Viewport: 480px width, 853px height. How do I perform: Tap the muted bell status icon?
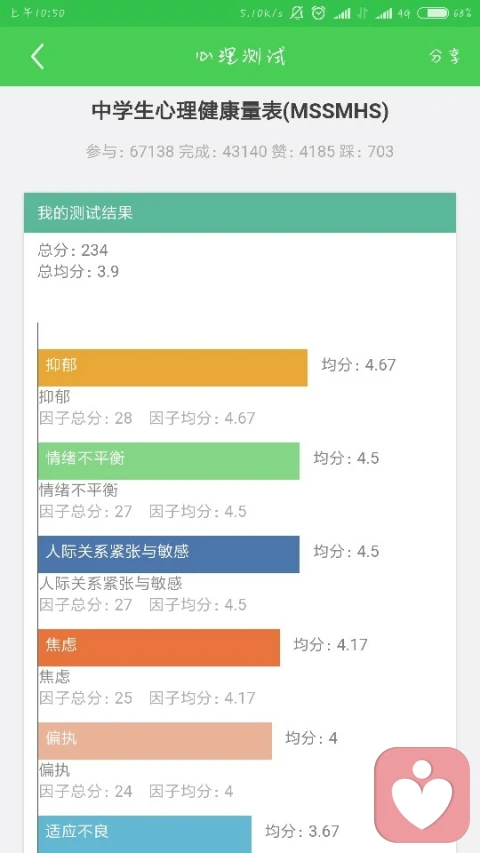297,13
